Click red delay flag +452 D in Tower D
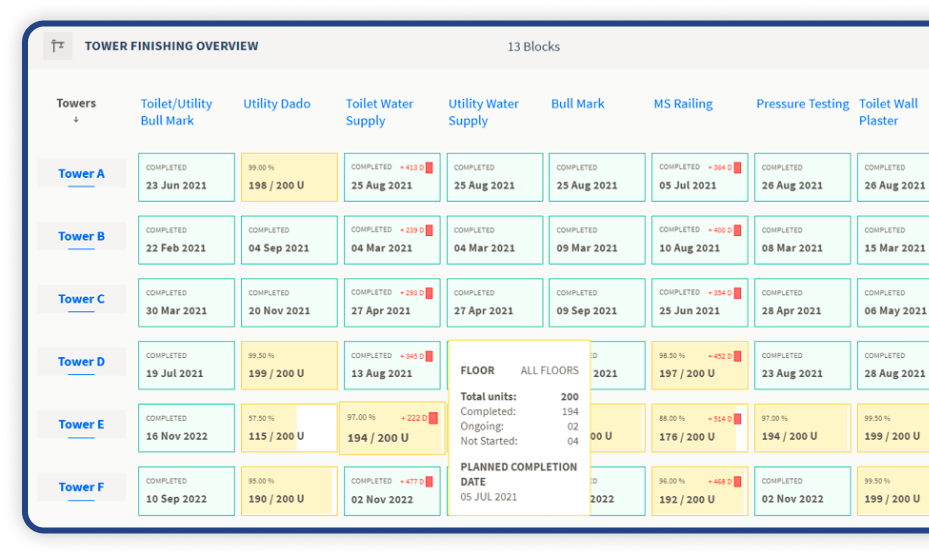The width and height of the screenshot is (929, 553). pyautogui.click(x=737, y=356)
